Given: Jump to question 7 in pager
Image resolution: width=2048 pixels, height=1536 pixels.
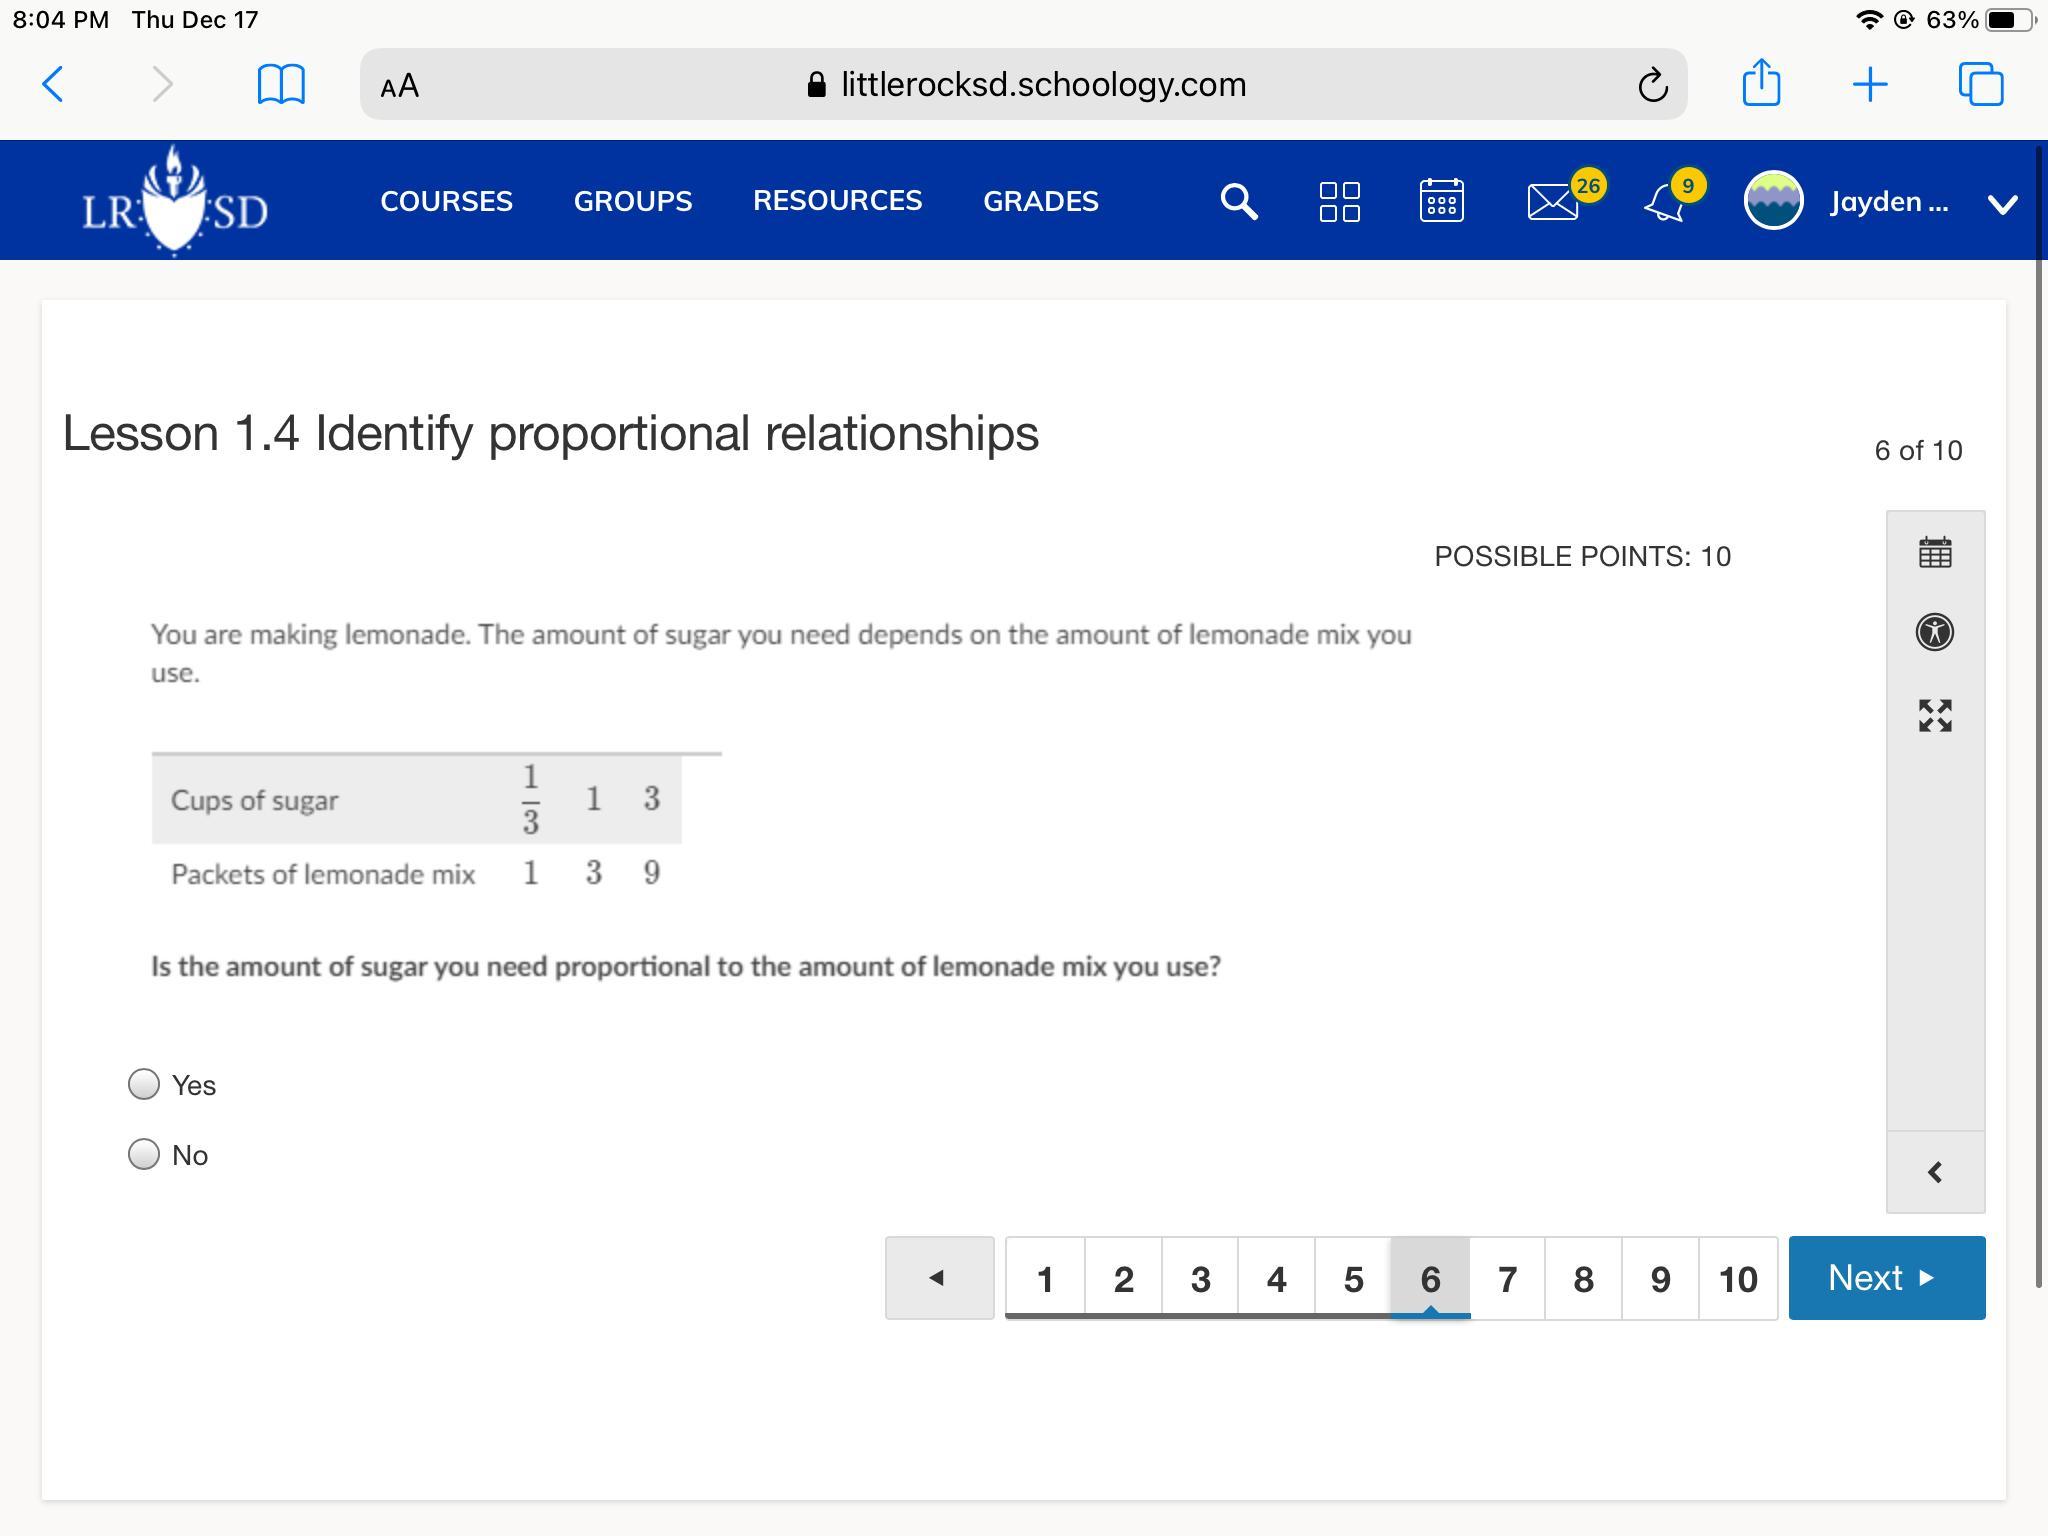Looking at the screenshot, I should point(1507,1279).
